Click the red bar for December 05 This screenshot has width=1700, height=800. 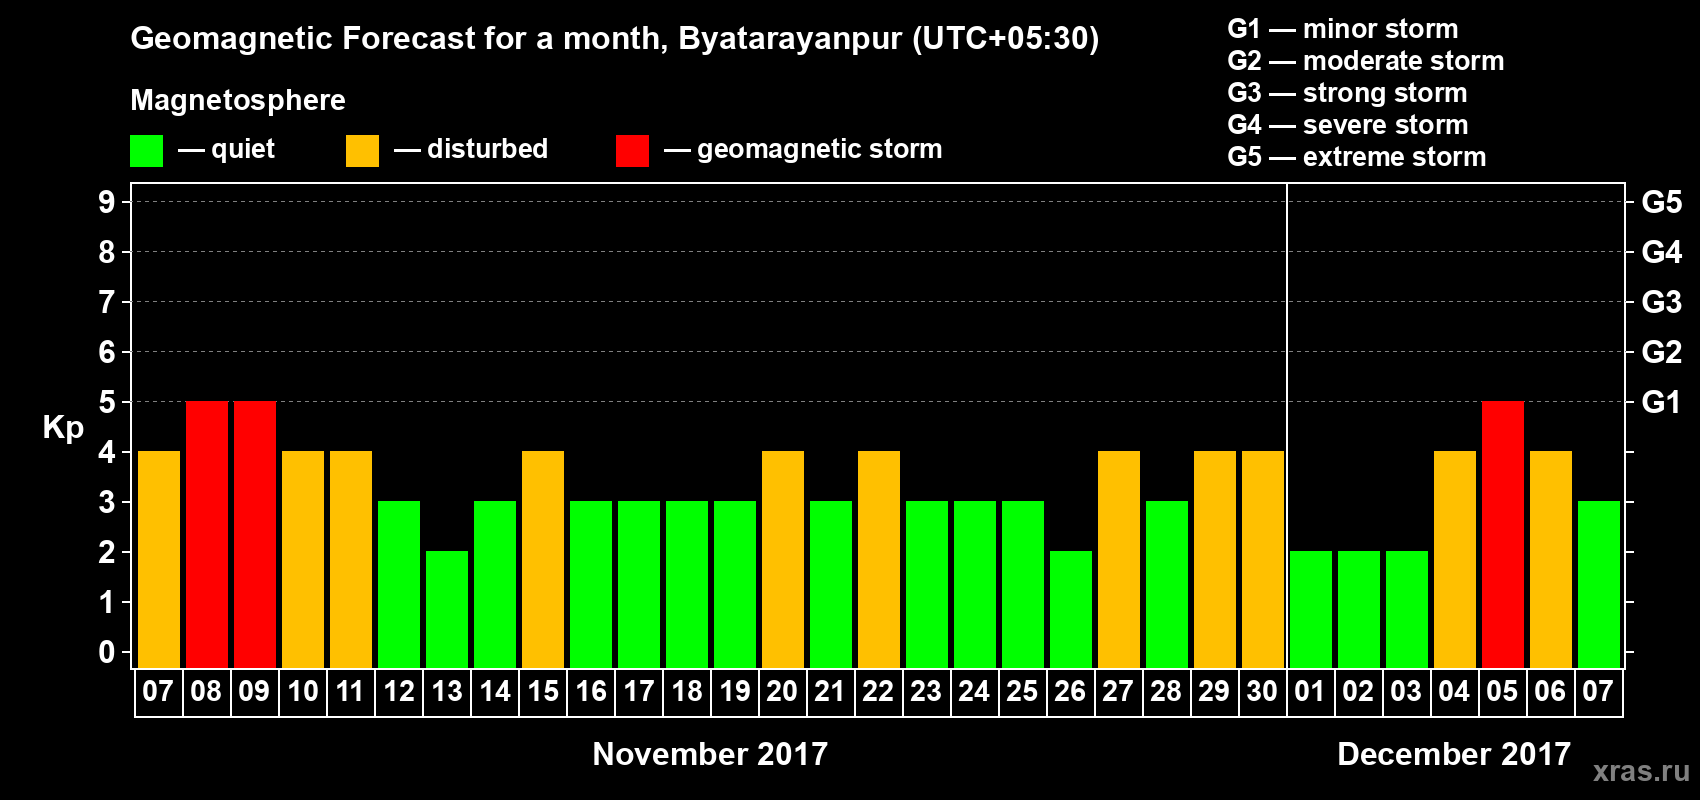[1503, 535]
